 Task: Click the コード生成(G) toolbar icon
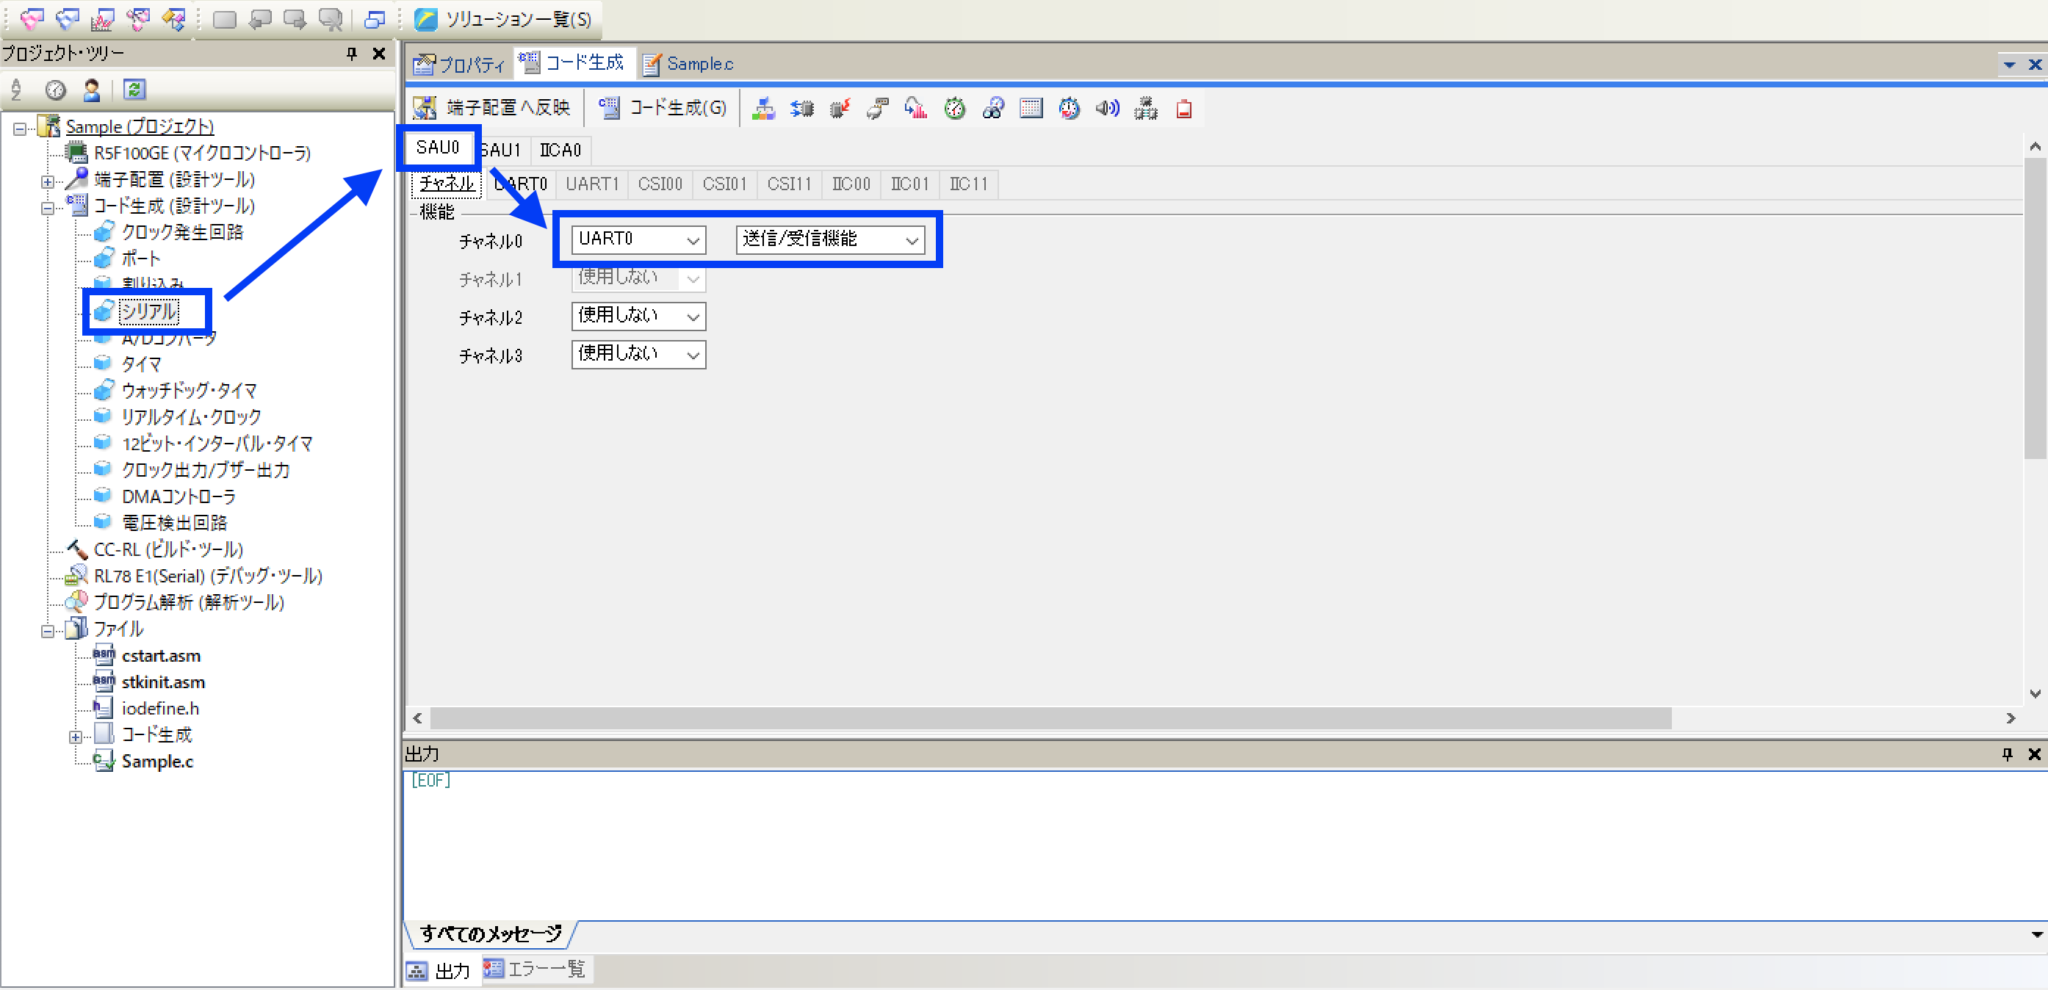[x=661, y=107]
